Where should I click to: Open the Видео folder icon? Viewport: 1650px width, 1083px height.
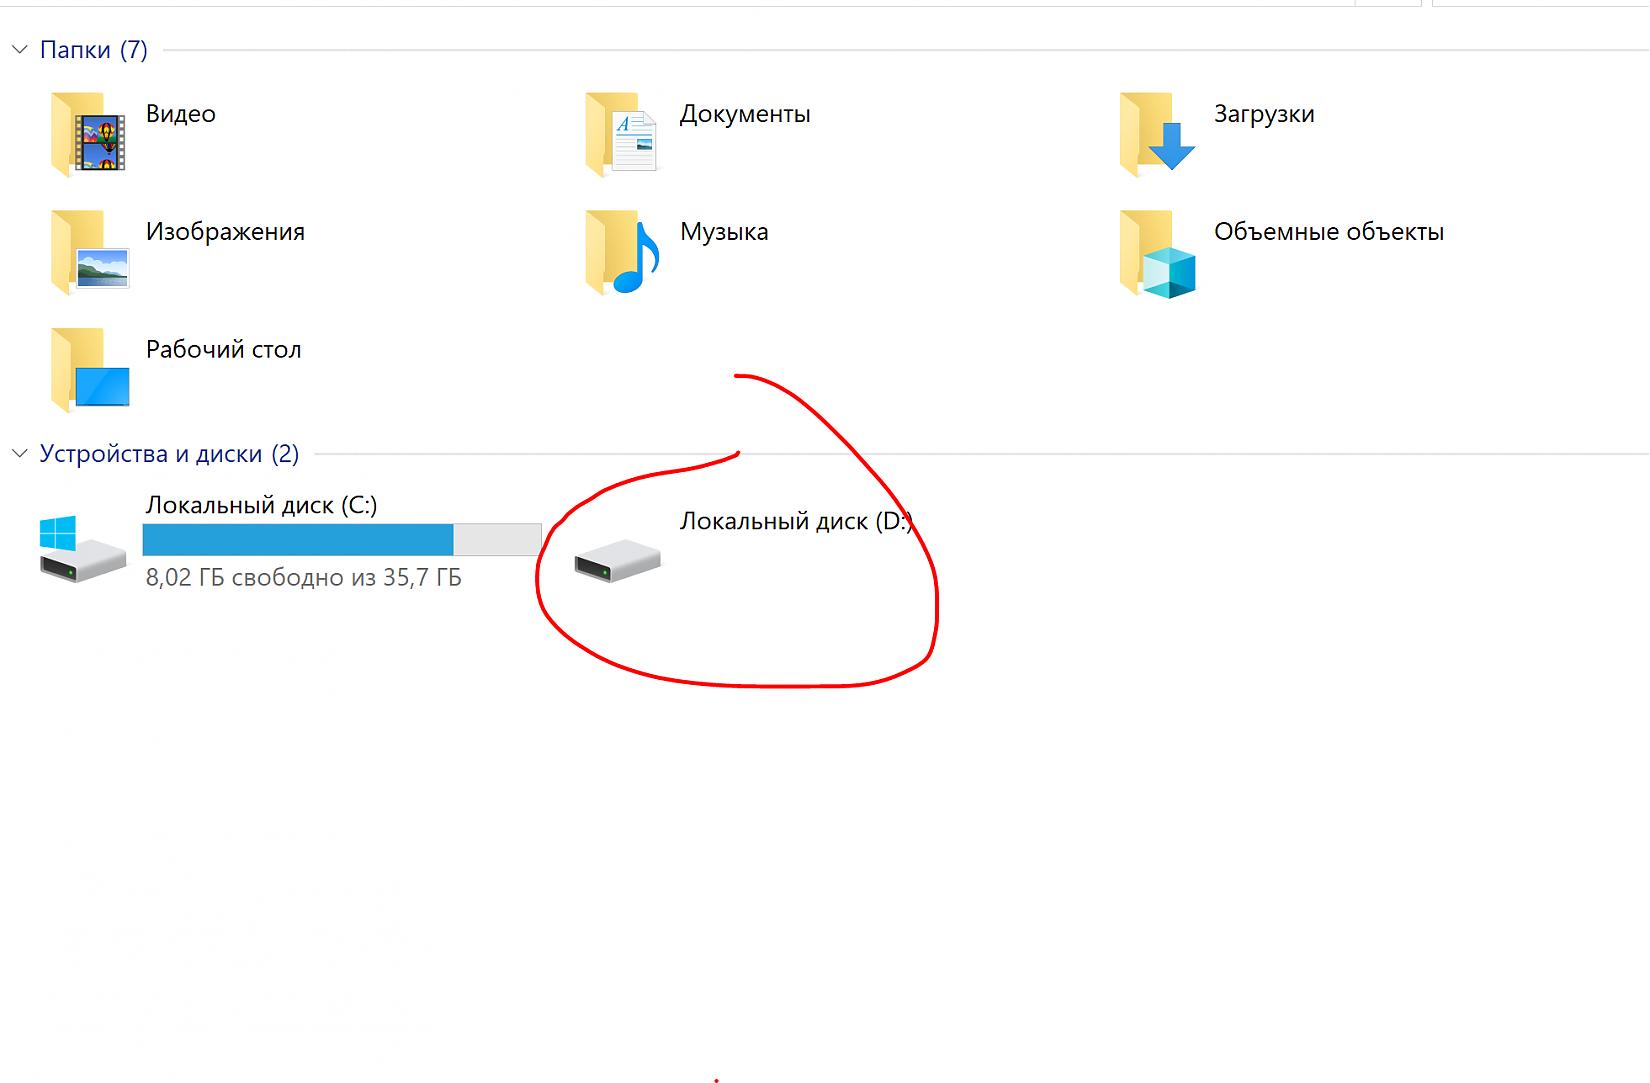(x=88, y=133)
